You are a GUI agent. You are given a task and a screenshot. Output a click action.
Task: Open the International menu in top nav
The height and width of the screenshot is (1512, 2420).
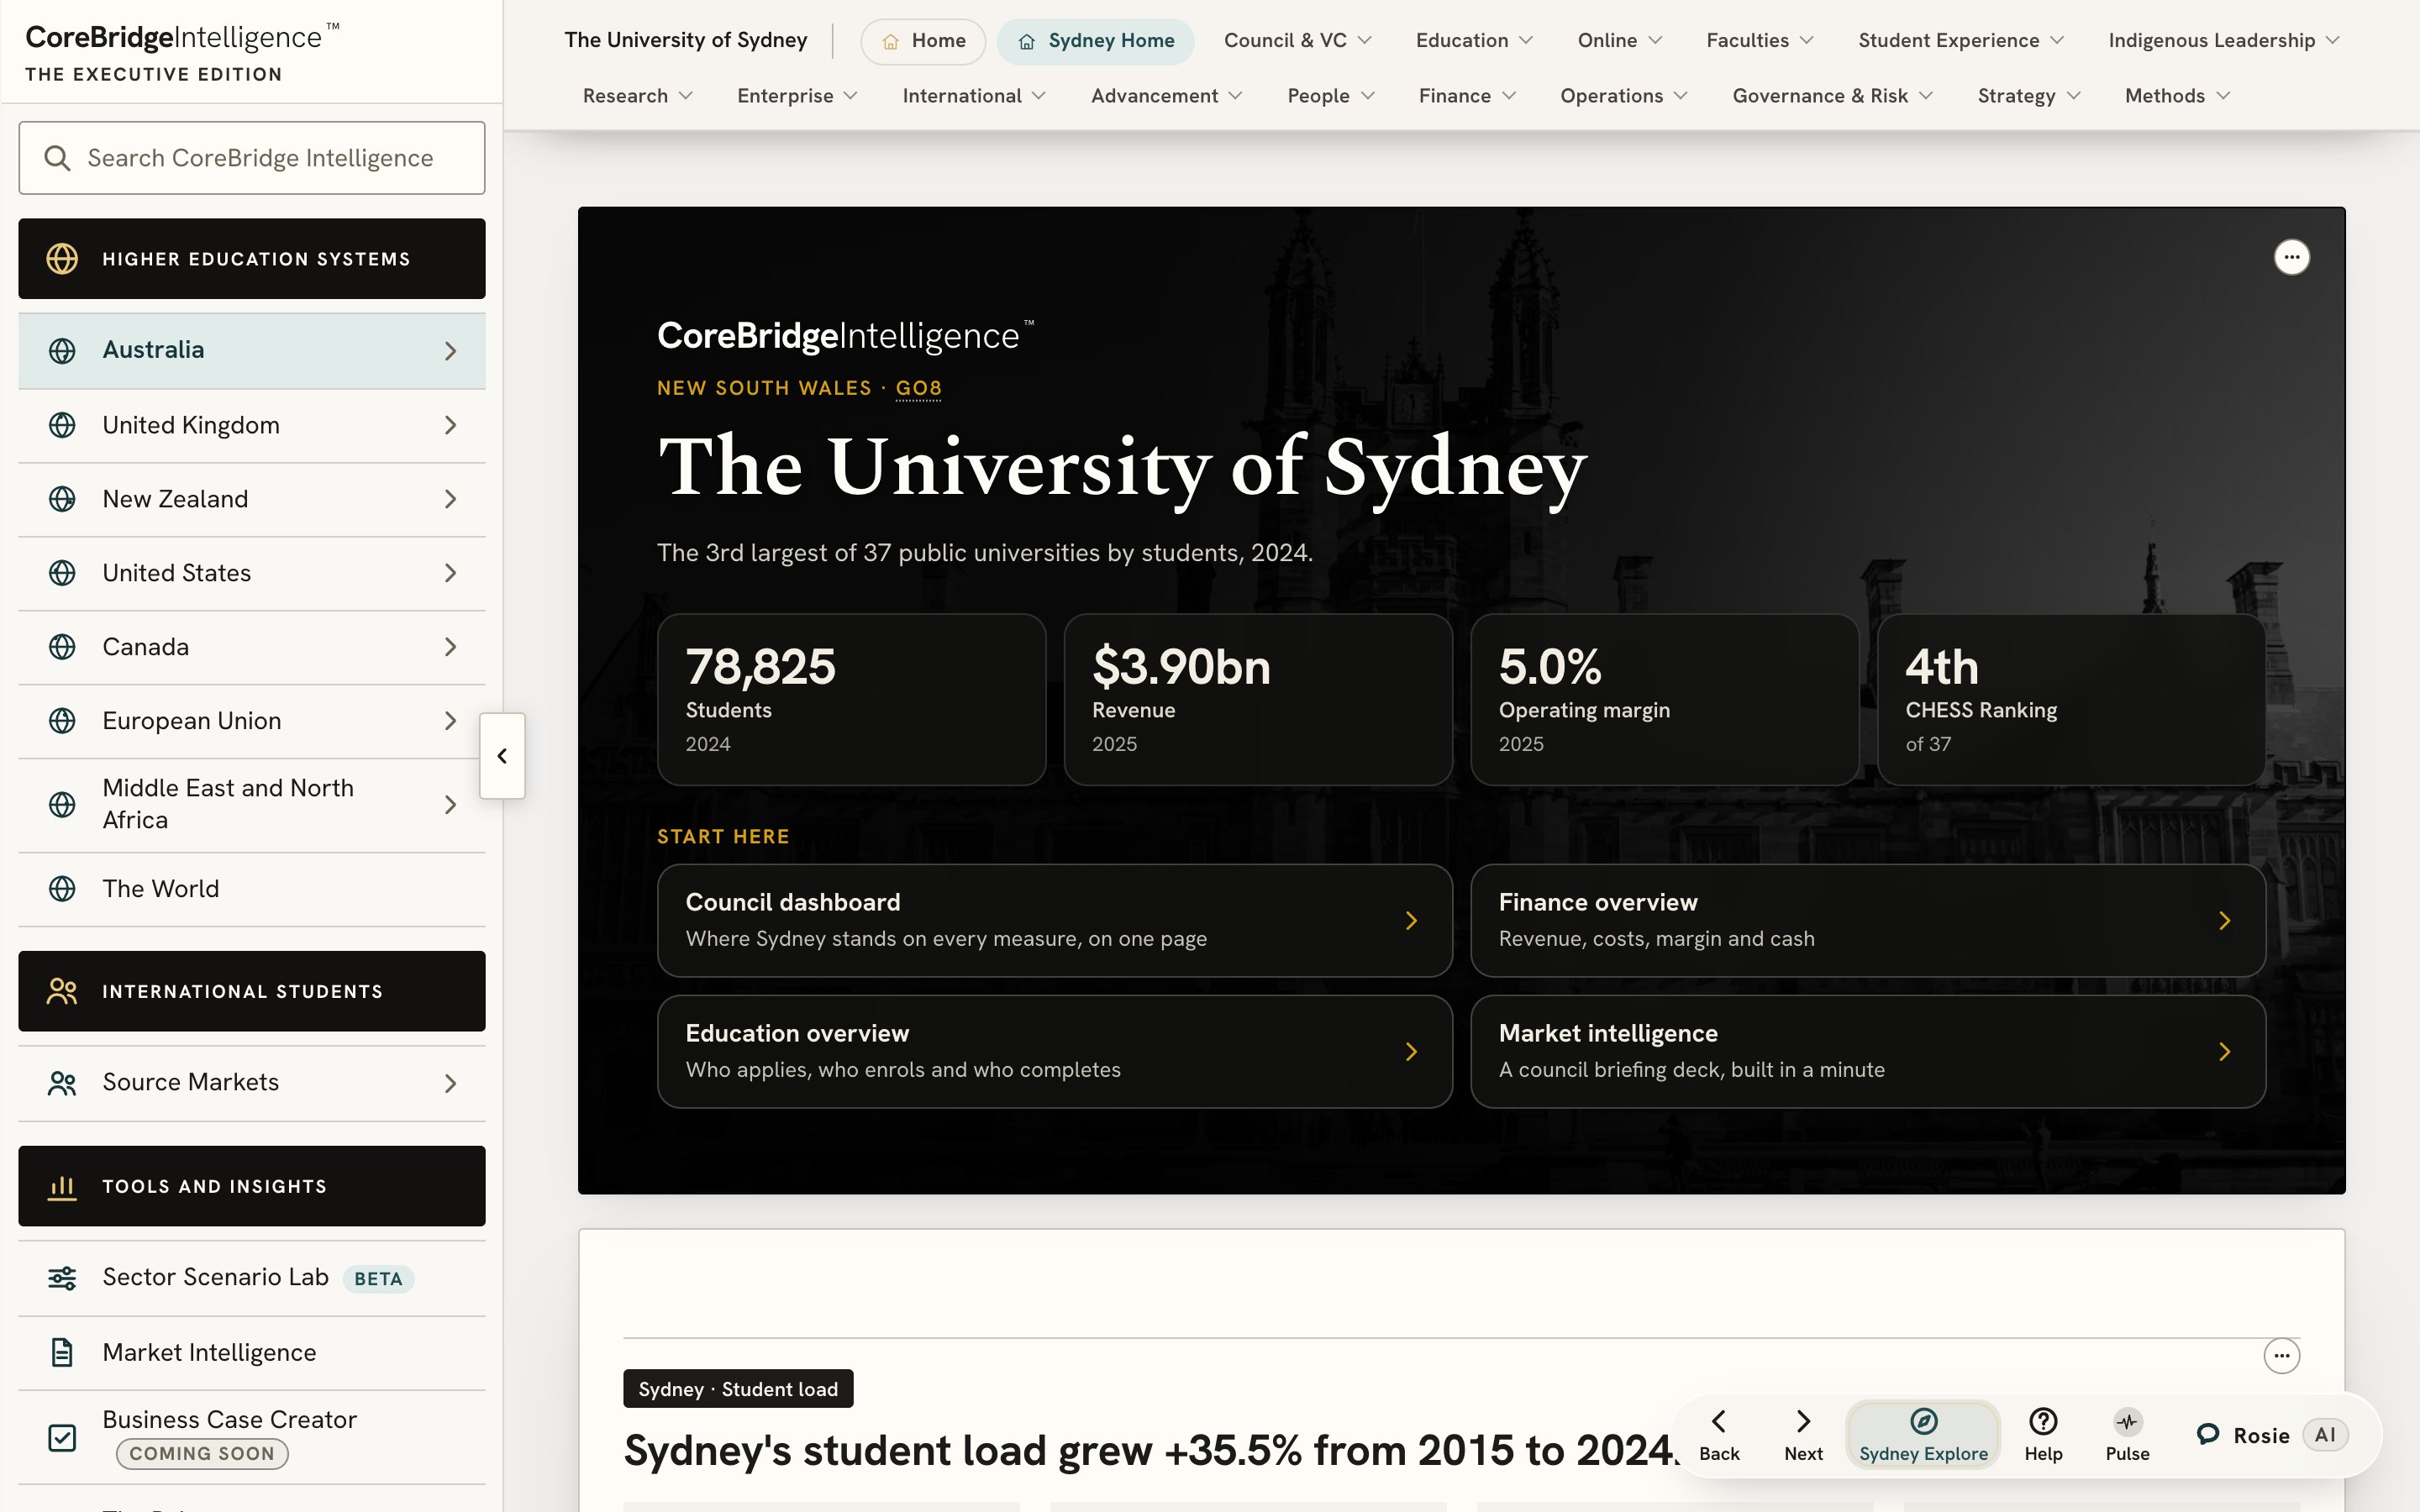point(974,96)
